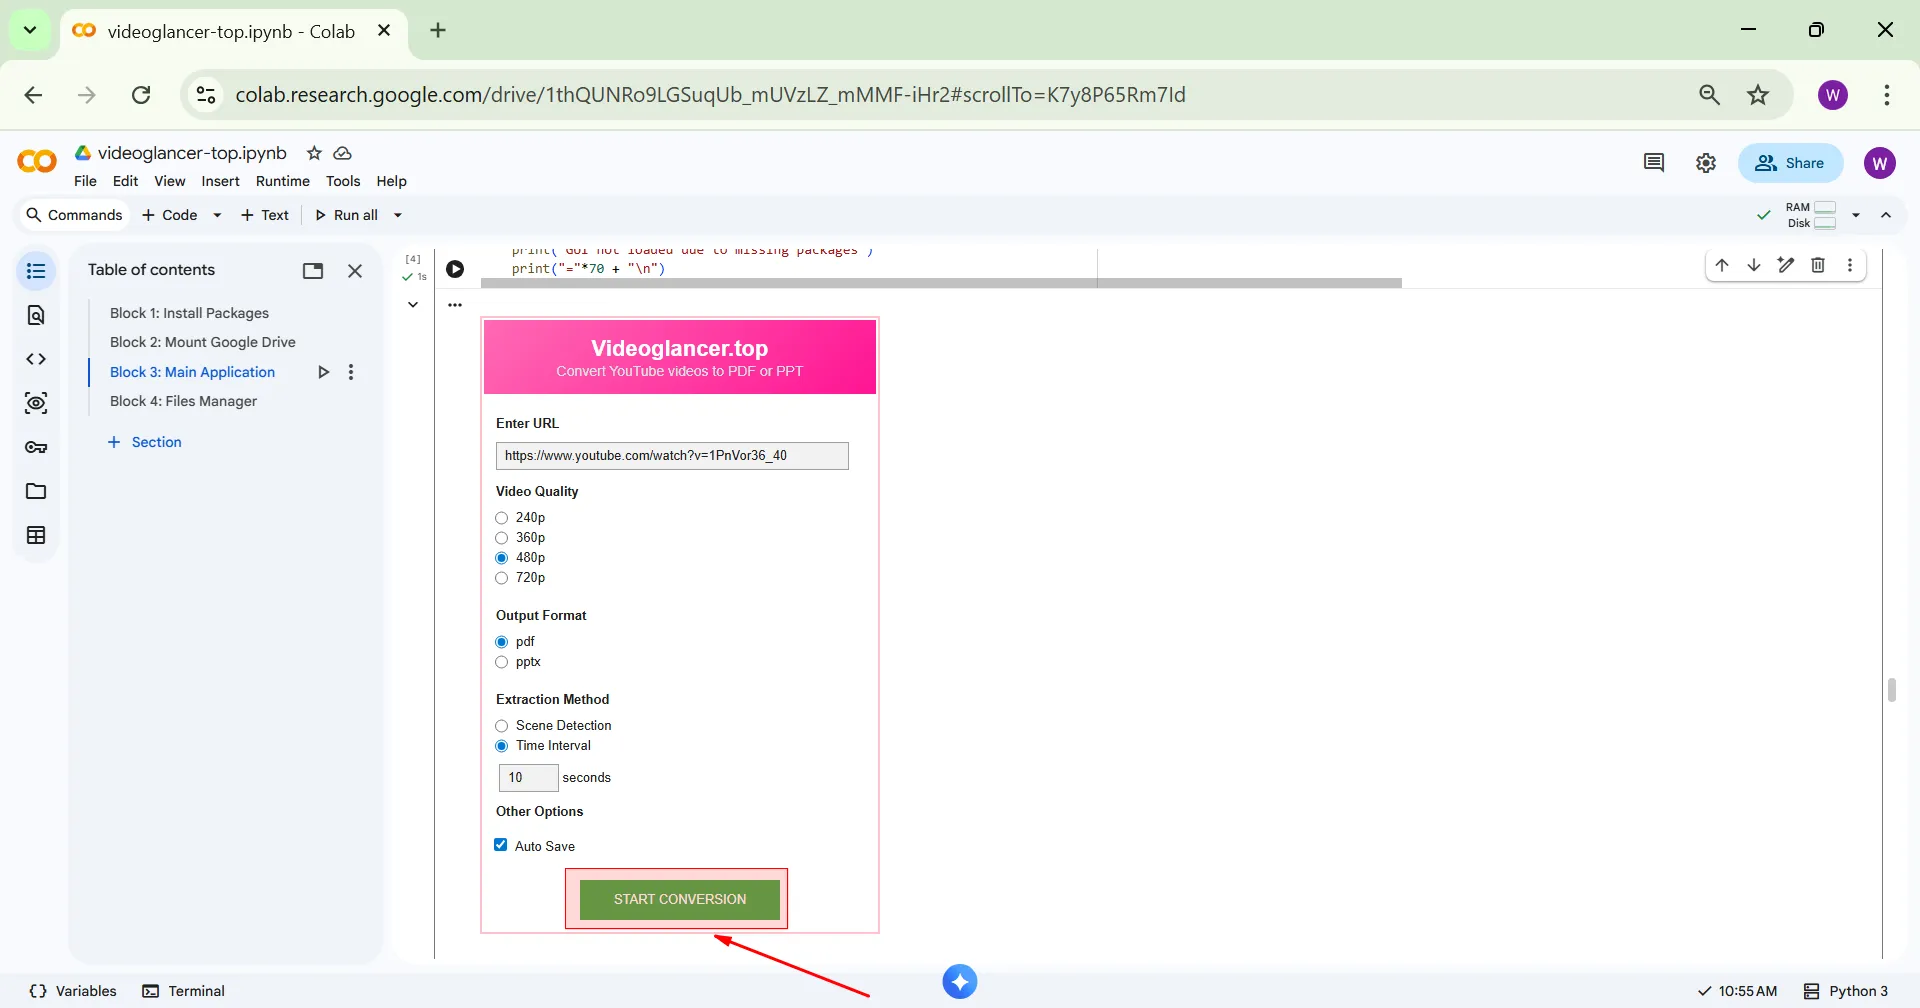Open the RAM Disk resources dropdown
This screenshot has width=1920, height=1008.
click(x=1856, y=215)
